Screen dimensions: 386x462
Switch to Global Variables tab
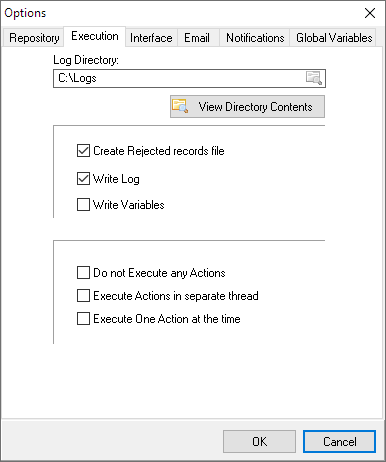(x=334, y=38)
